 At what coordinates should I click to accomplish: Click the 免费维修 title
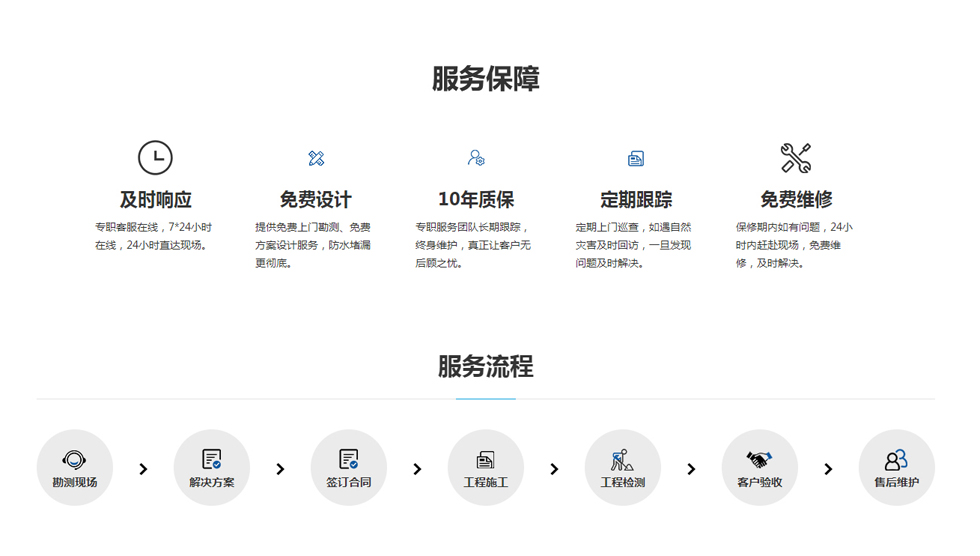click(796, 200)
